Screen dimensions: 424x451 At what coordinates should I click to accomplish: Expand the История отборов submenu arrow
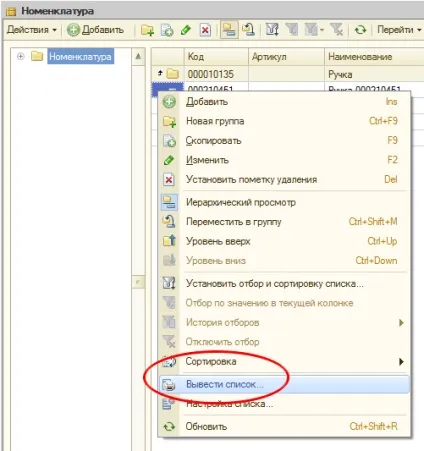click(x=401, y=322)
